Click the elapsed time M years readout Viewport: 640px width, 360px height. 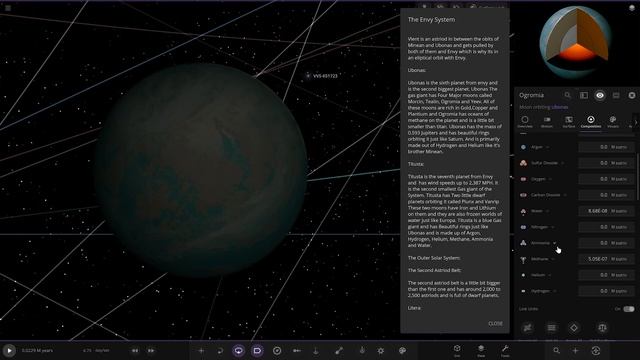pos(37,351)
